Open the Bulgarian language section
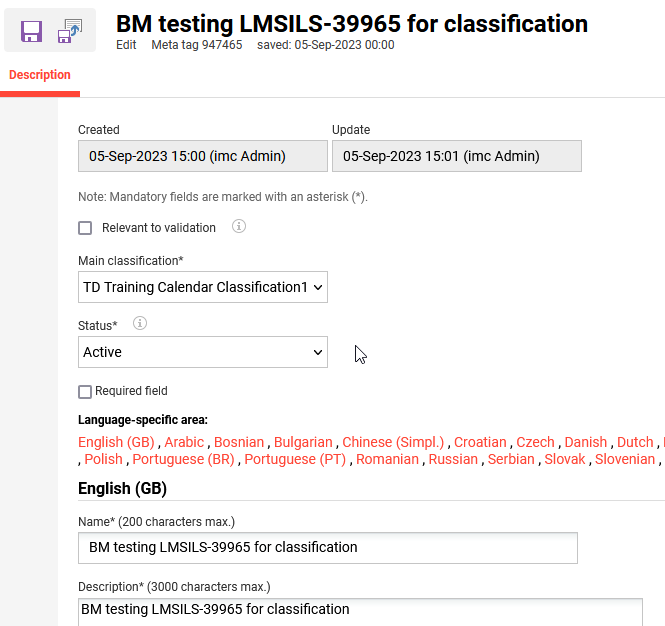 click(x=303, y=442)
